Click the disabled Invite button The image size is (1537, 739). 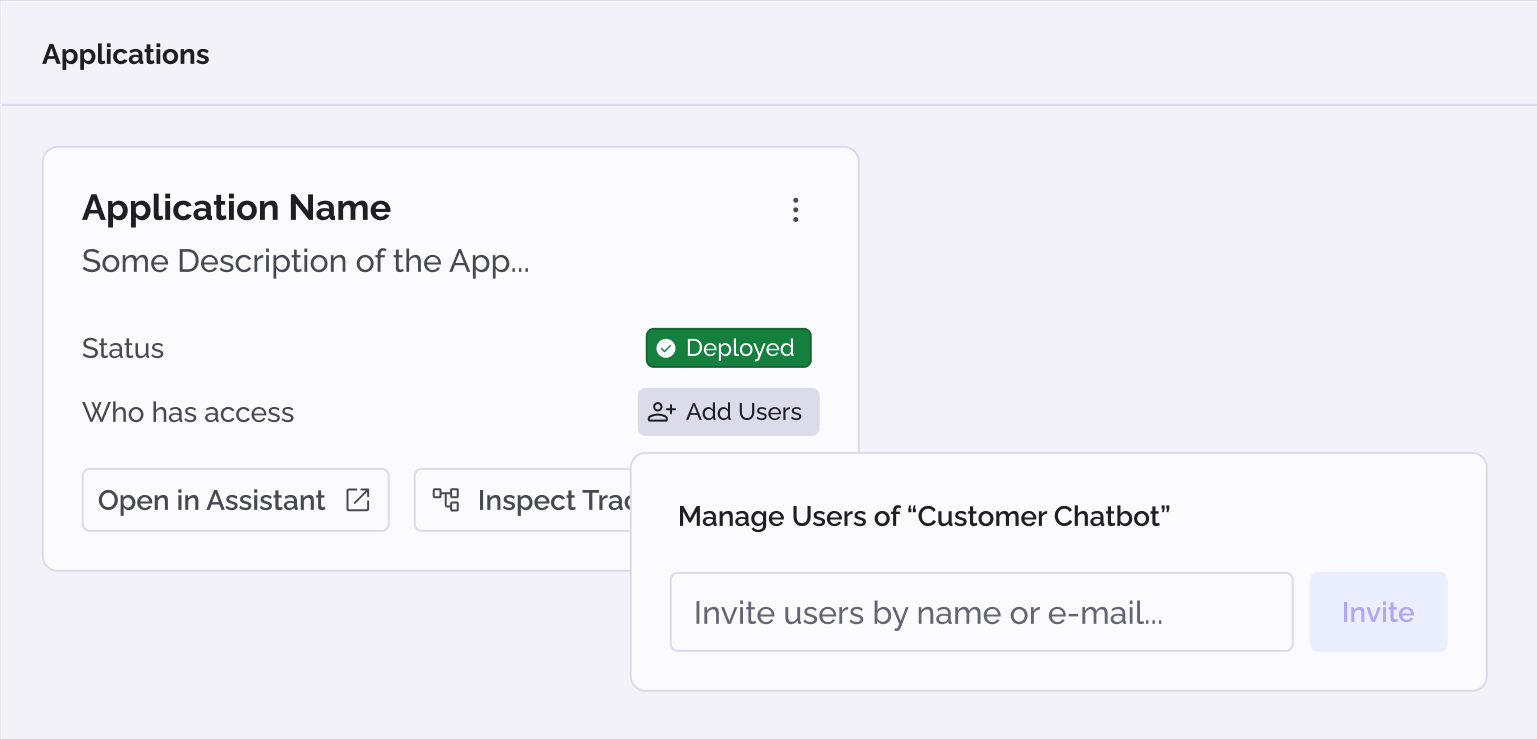(x=1378, y=612)
